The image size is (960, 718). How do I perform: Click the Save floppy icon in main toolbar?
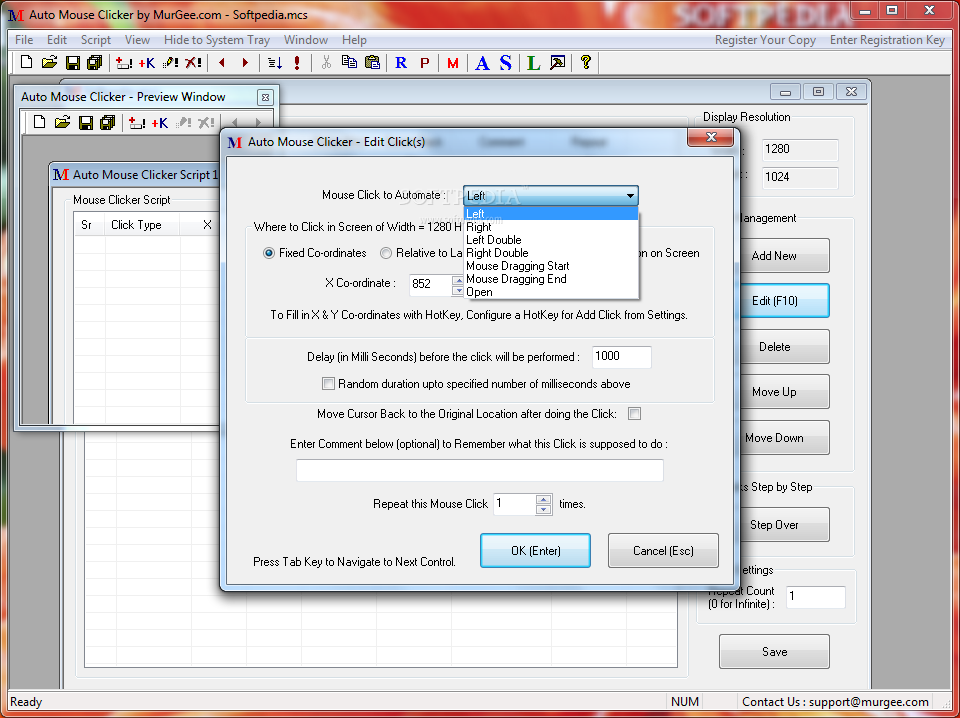coord(72,62)
